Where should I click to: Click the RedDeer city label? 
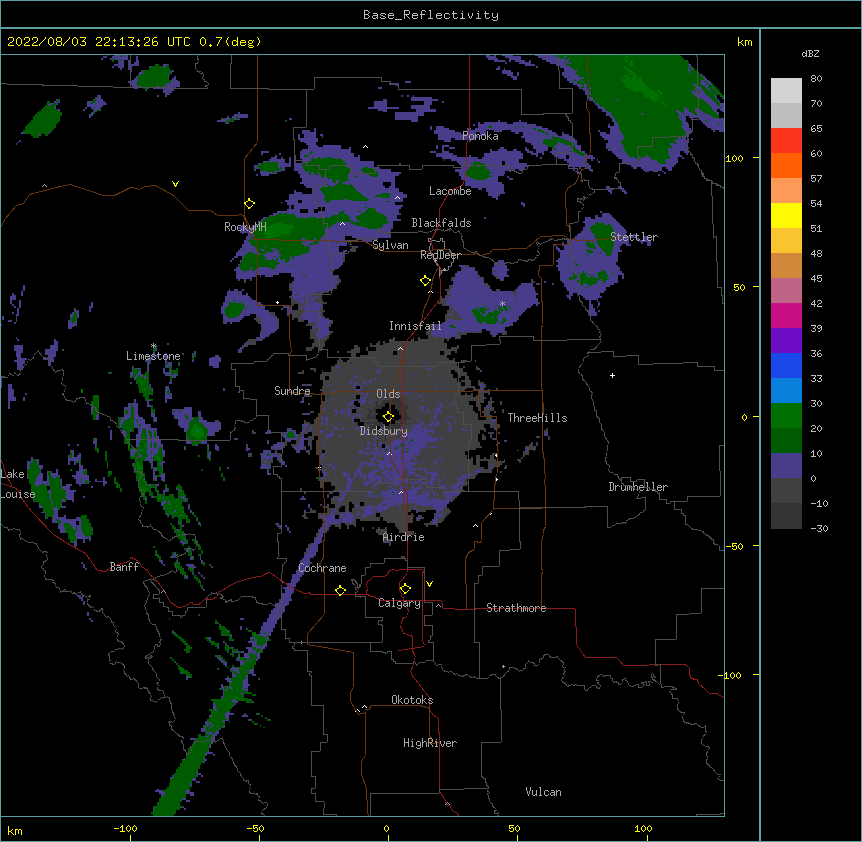(x=440, y=255)
